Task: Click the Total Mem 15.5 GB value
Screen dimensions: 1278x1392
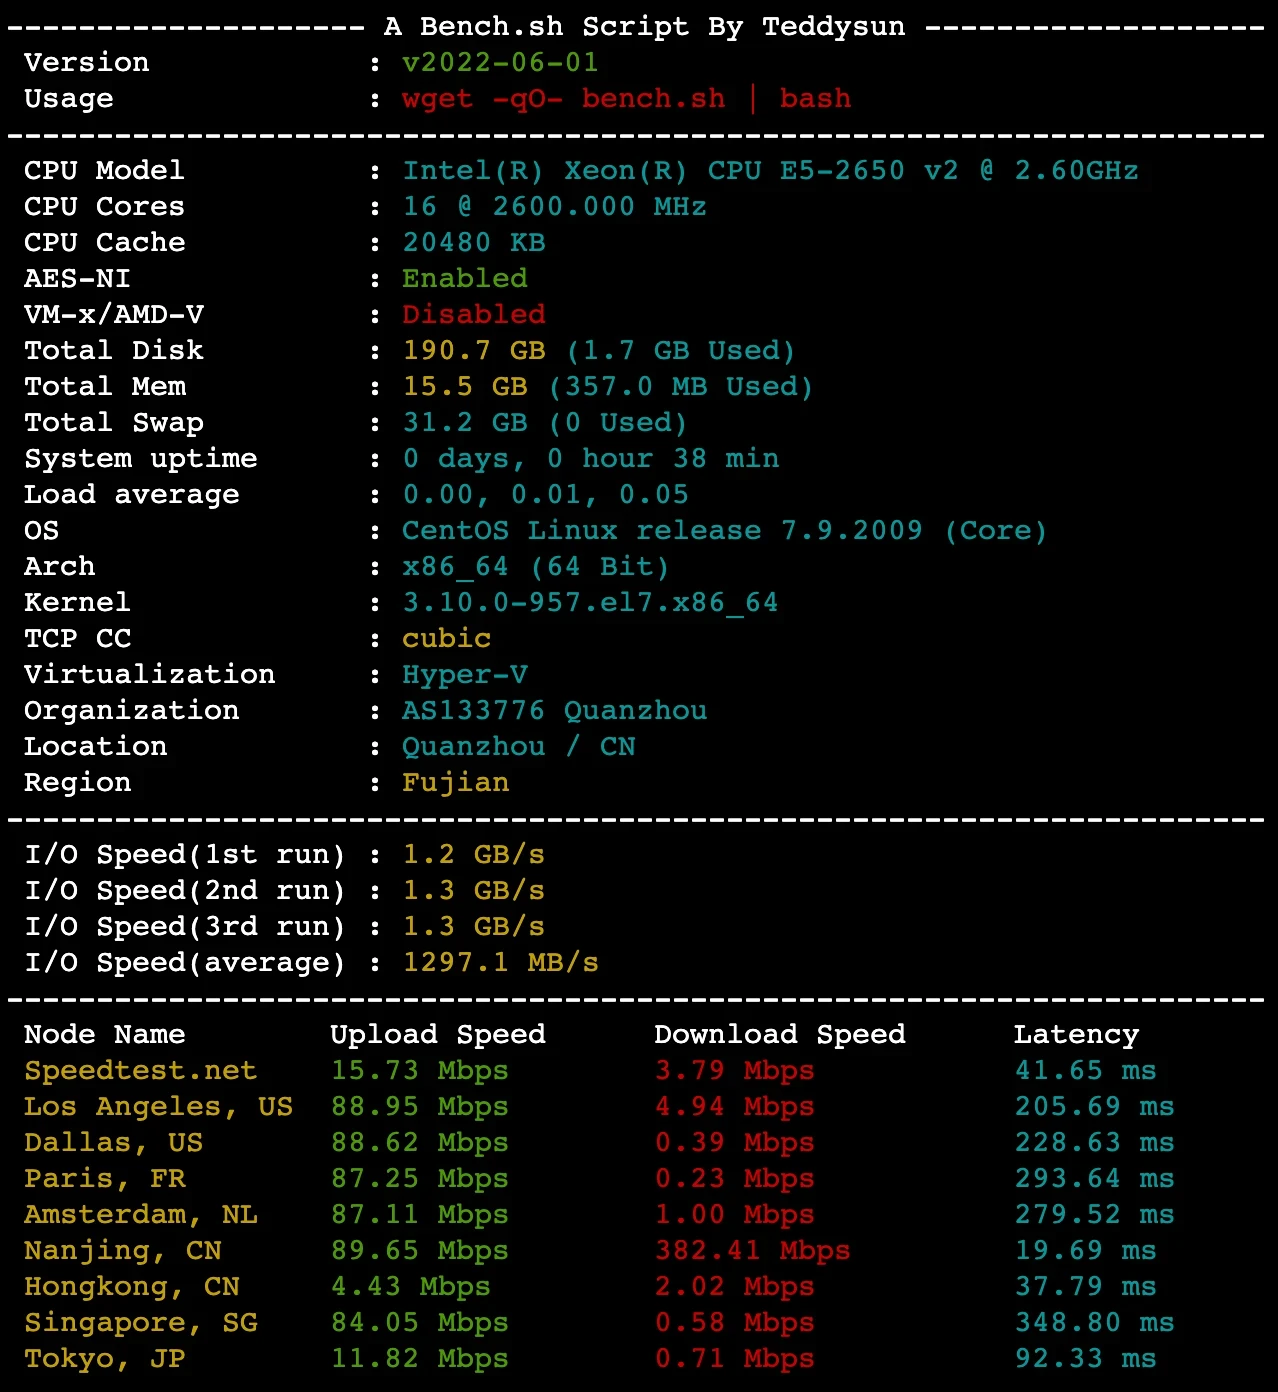Action: pos(465,387)
